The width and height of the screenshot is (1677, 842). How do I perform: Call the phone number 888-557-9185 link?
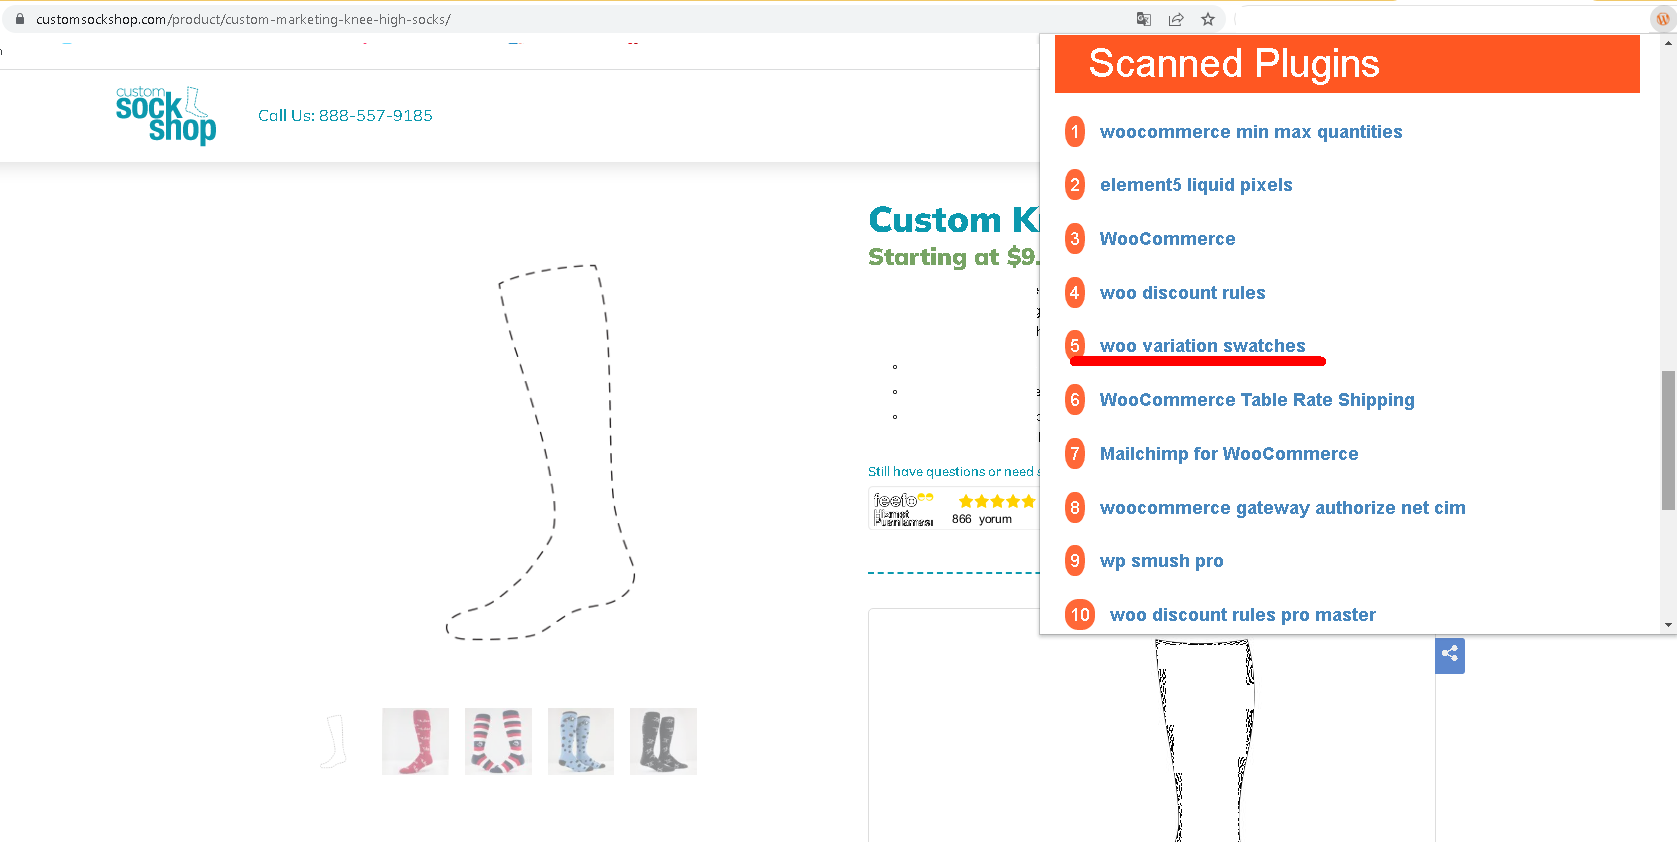click(x=345, y=115)
